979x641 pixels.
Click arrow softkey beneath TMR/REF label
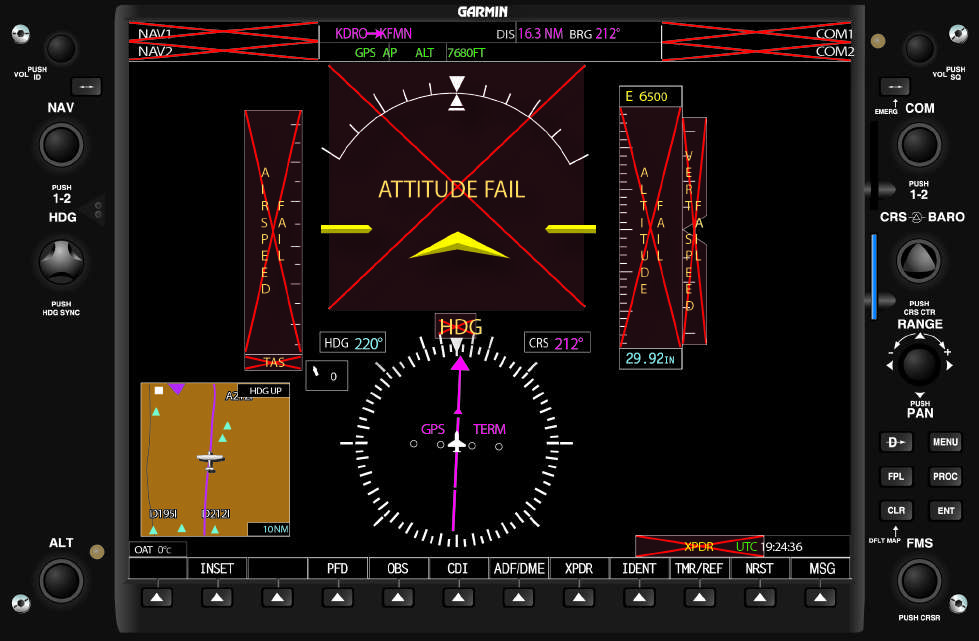pos(699,598)
